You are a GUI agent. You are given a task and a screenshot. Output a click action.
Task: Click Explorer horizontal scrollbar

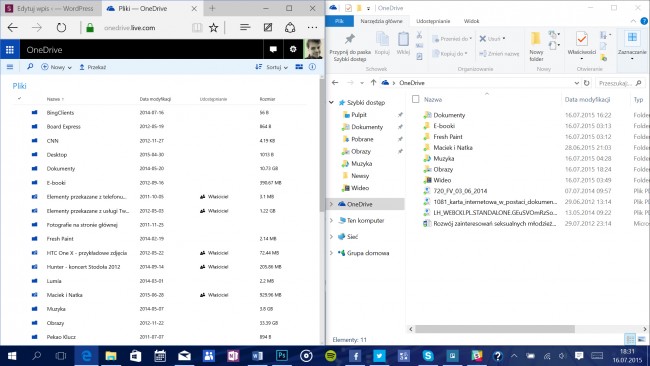495,329
